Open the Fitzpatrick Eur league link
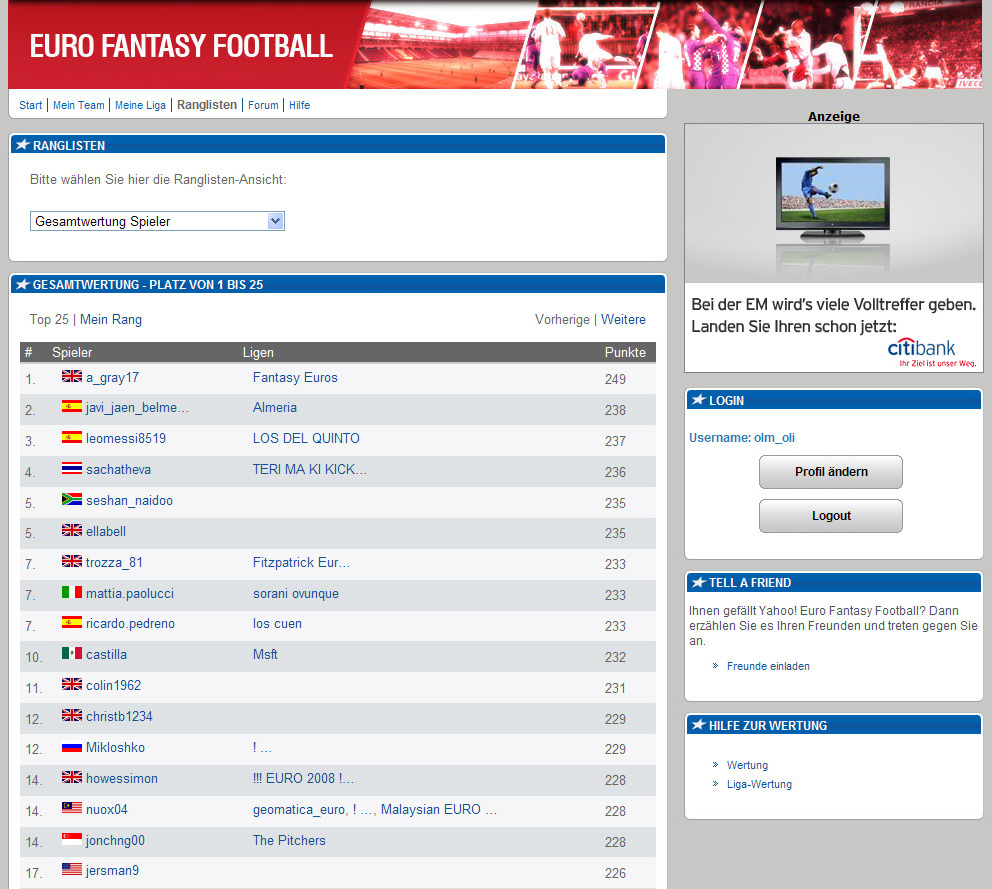 [301, 563]
